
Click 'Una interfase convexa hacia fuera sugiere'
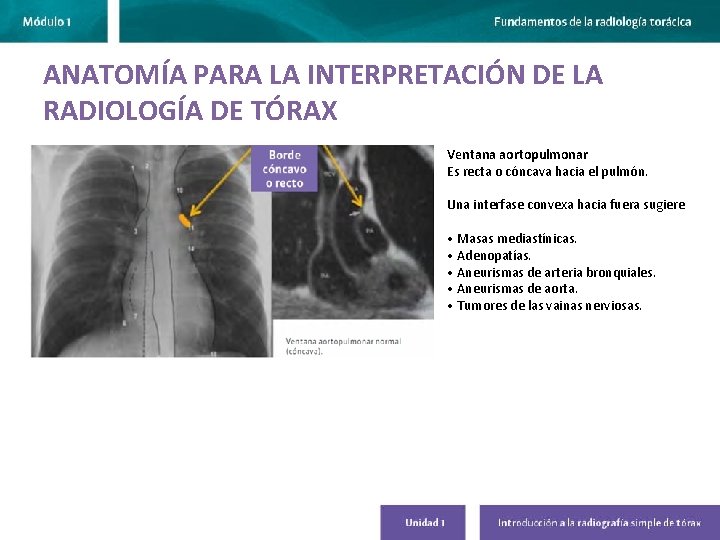[x=566, y=204]
